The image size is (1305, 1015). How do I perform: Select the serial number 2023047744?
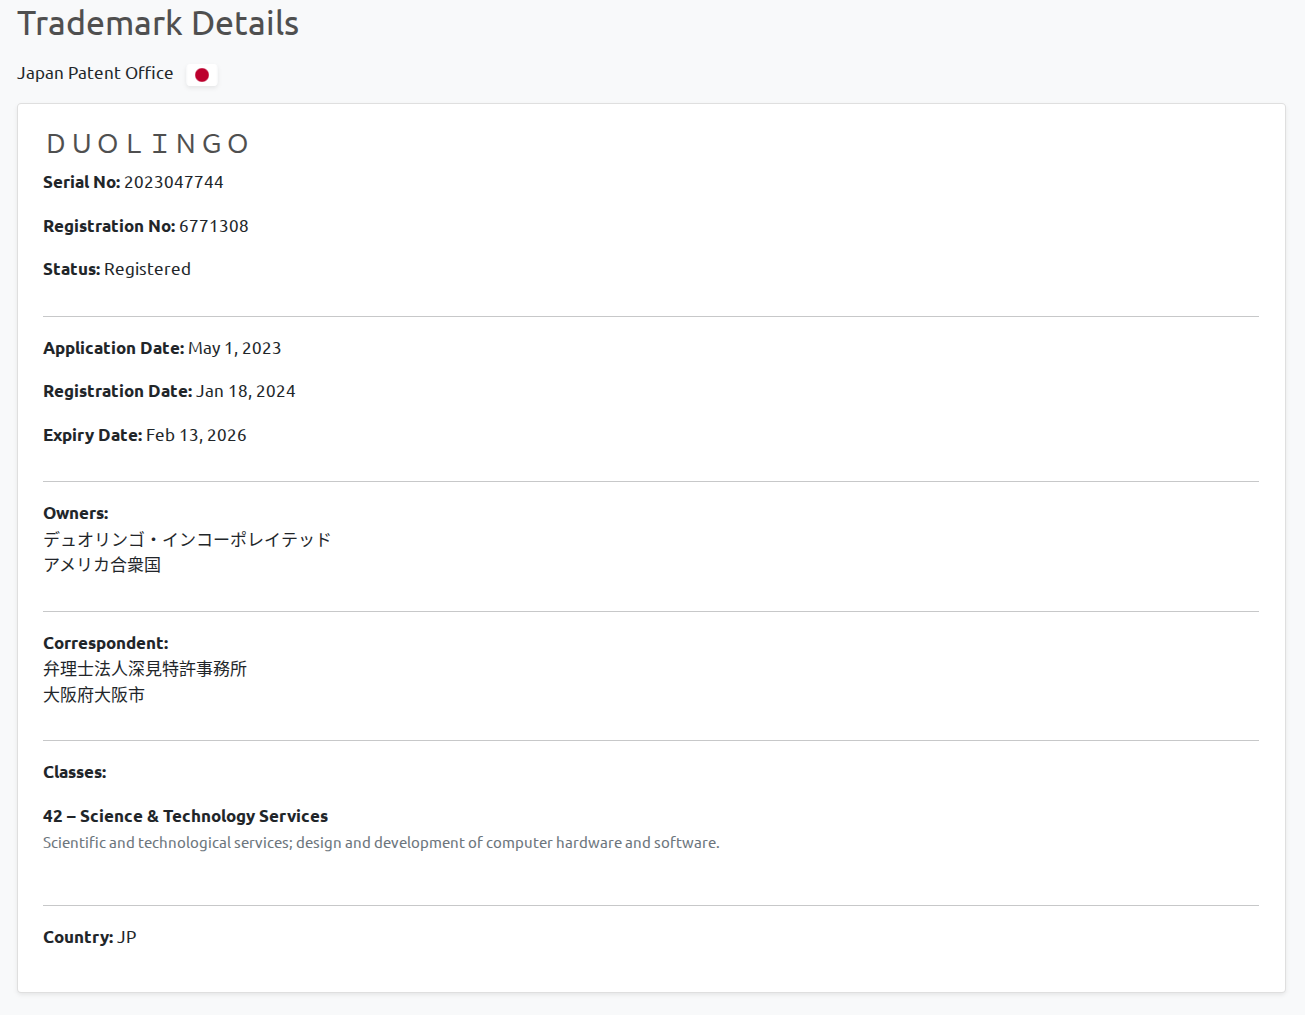pyautogui.click(x=174, y=182)
